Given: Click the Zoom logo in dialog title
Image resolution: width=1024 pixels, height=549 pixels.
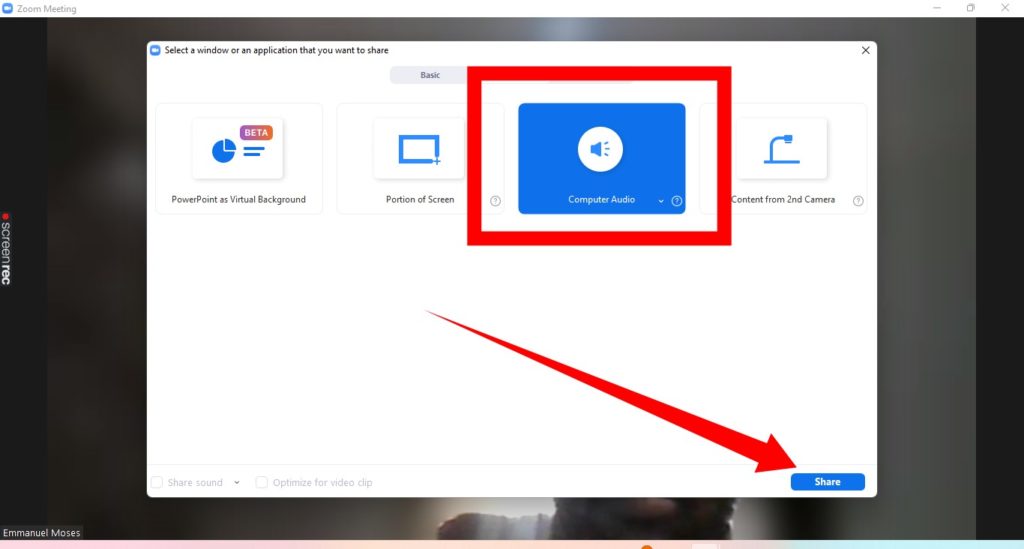Looking at the screenshot, I should [x=155, y=50].
